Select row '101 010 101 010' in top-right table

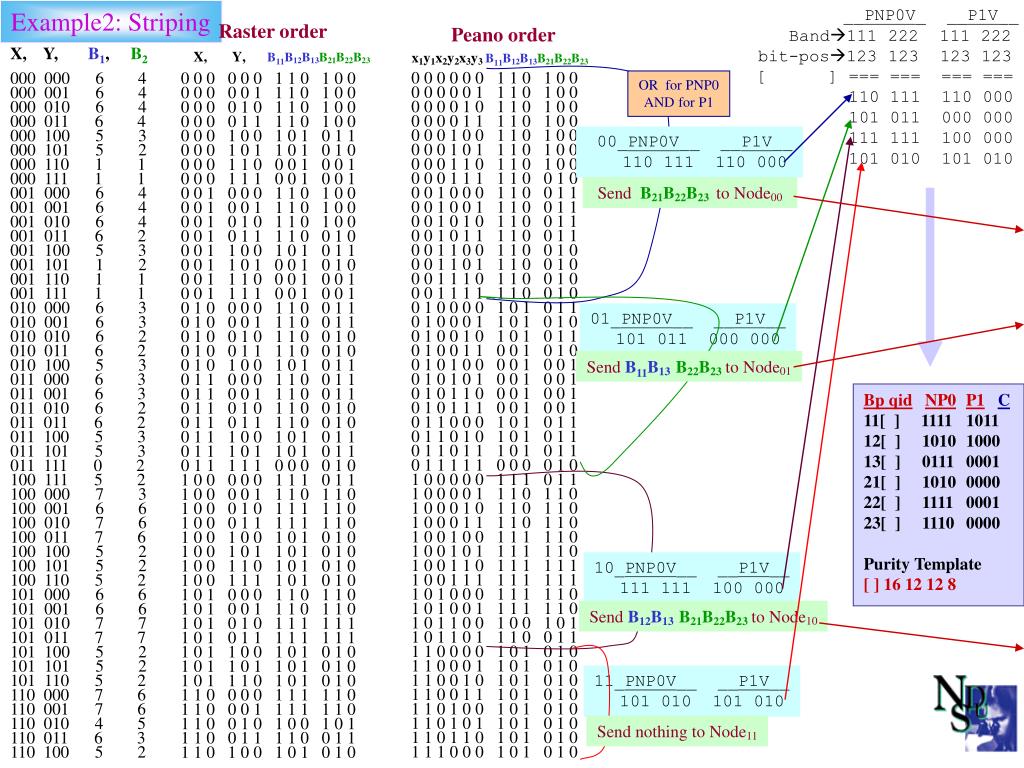[931, 159]
